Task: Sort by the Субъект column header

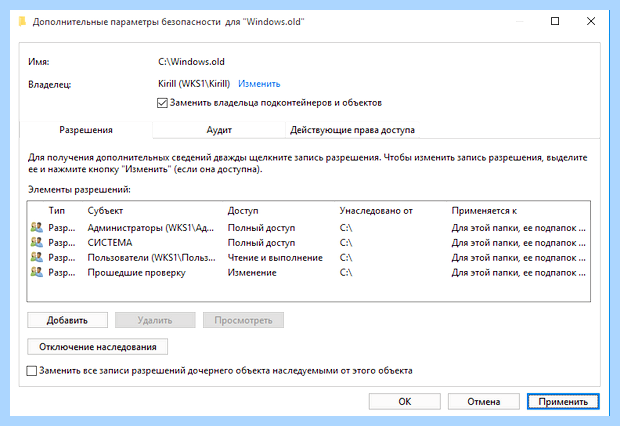Action: (105, 210)
